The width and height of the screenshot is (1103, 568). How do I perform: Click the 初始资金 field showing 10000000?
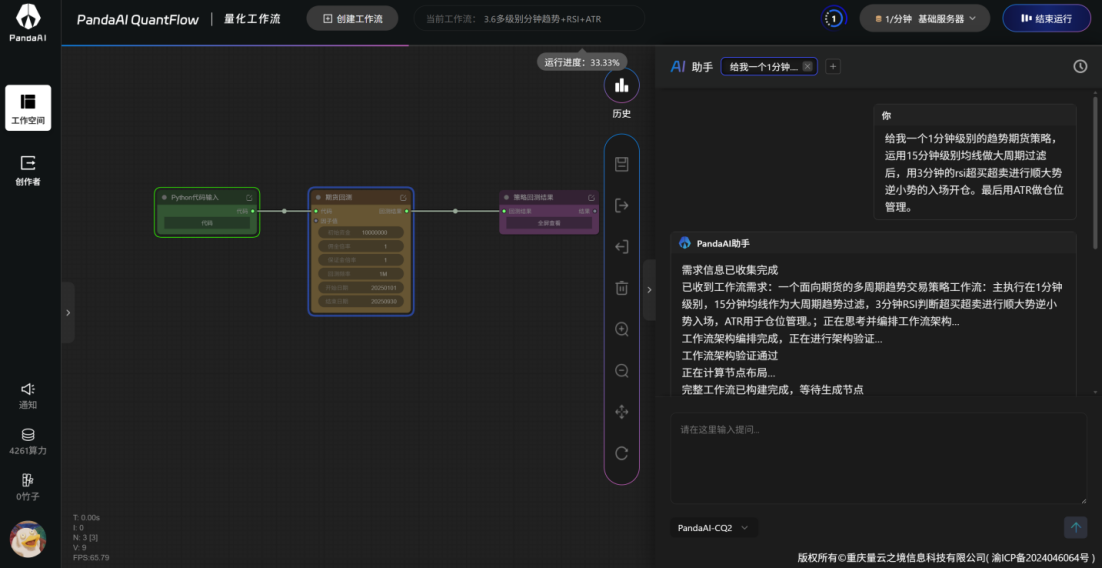pos(361,232)
